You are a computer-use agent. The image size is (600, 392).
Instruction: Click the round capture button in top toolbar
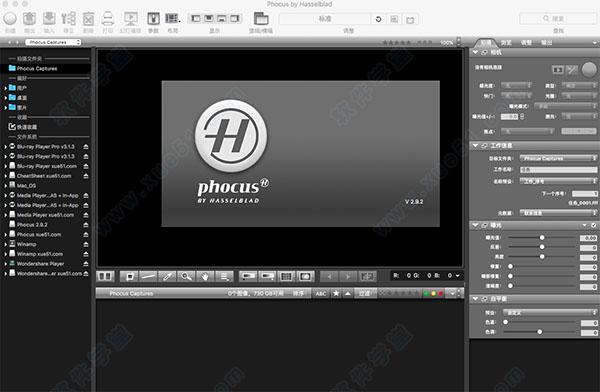(10, 18)
